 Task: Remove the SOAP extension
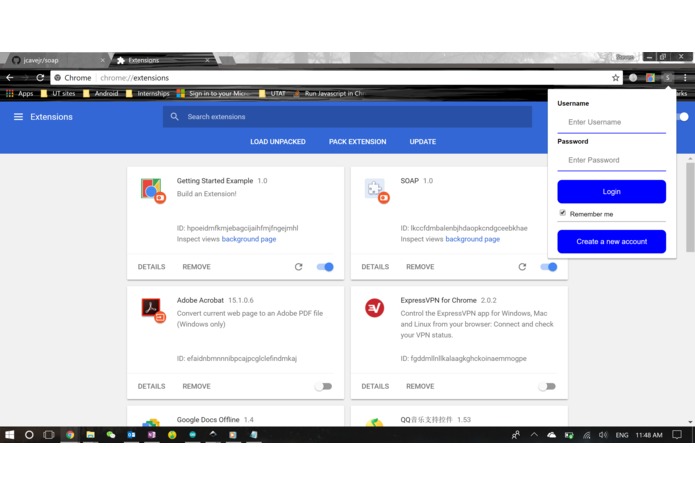pyautogui.click(x=420, y=267)
